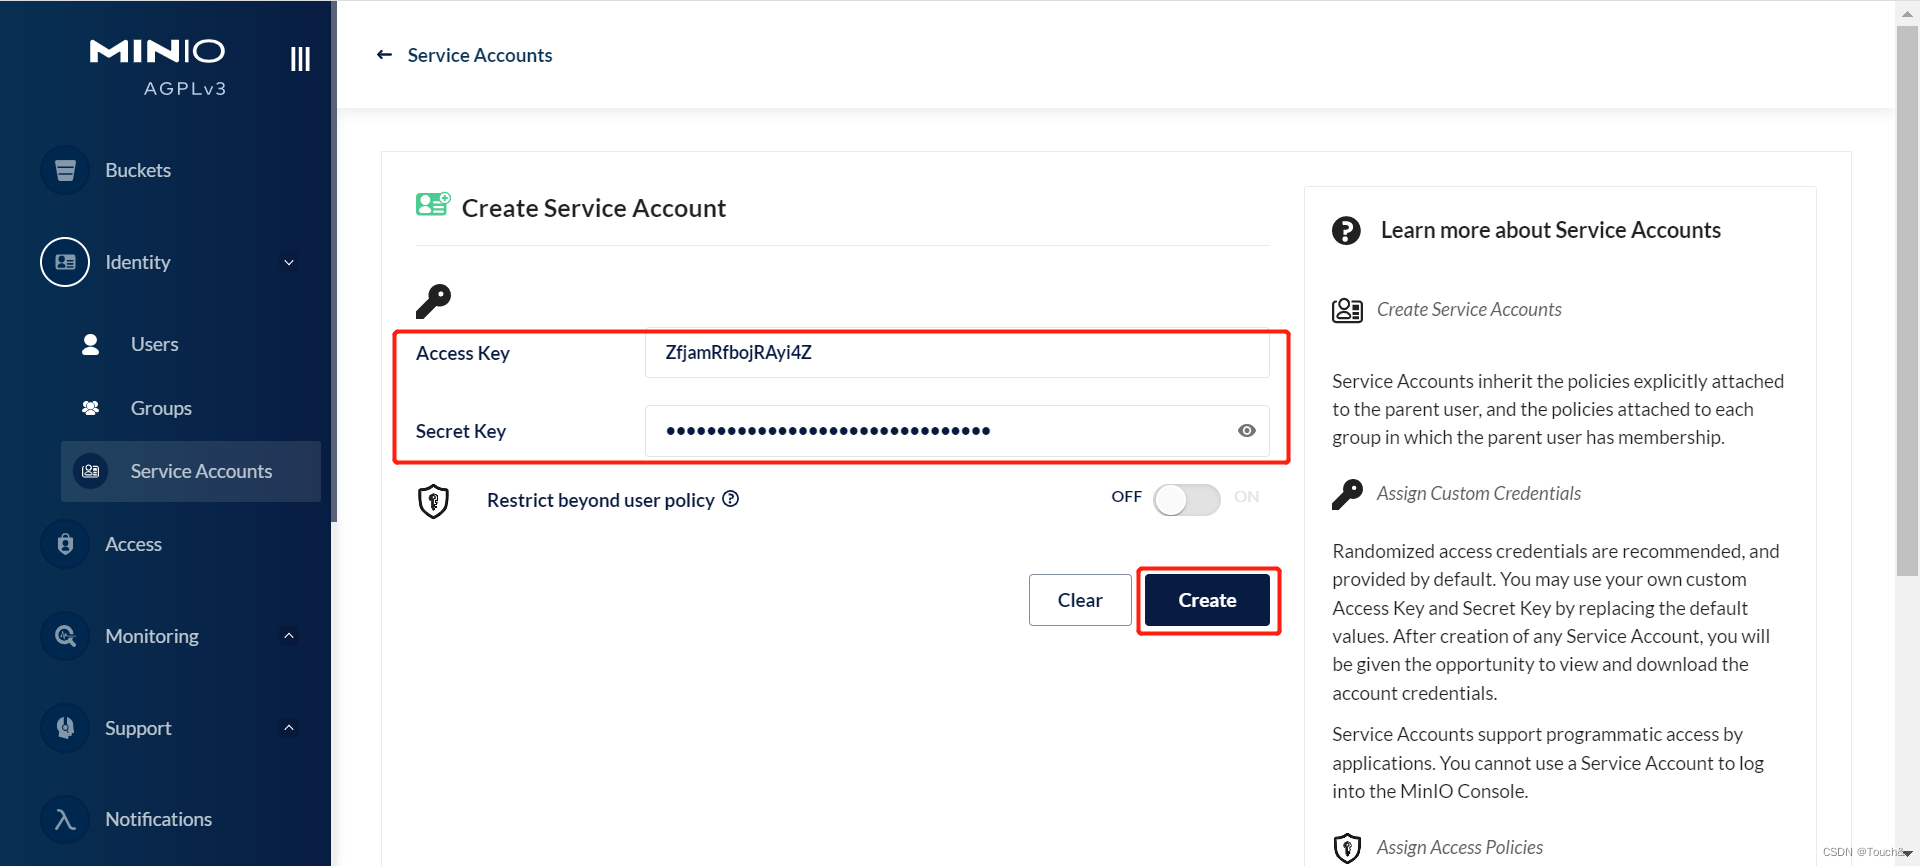The image size is (1920, 866).
Task: Click the Monitoring magnifier icon
Action: point(65,636)
